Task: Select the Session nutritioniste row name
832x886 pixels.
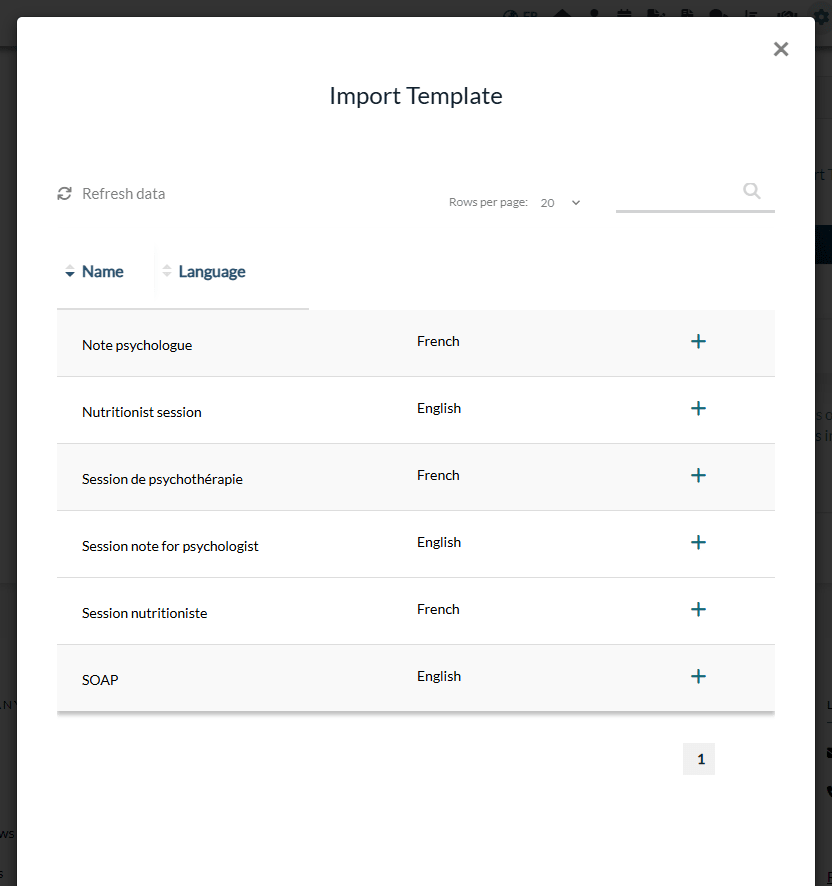Action: [x=144, y=613]
